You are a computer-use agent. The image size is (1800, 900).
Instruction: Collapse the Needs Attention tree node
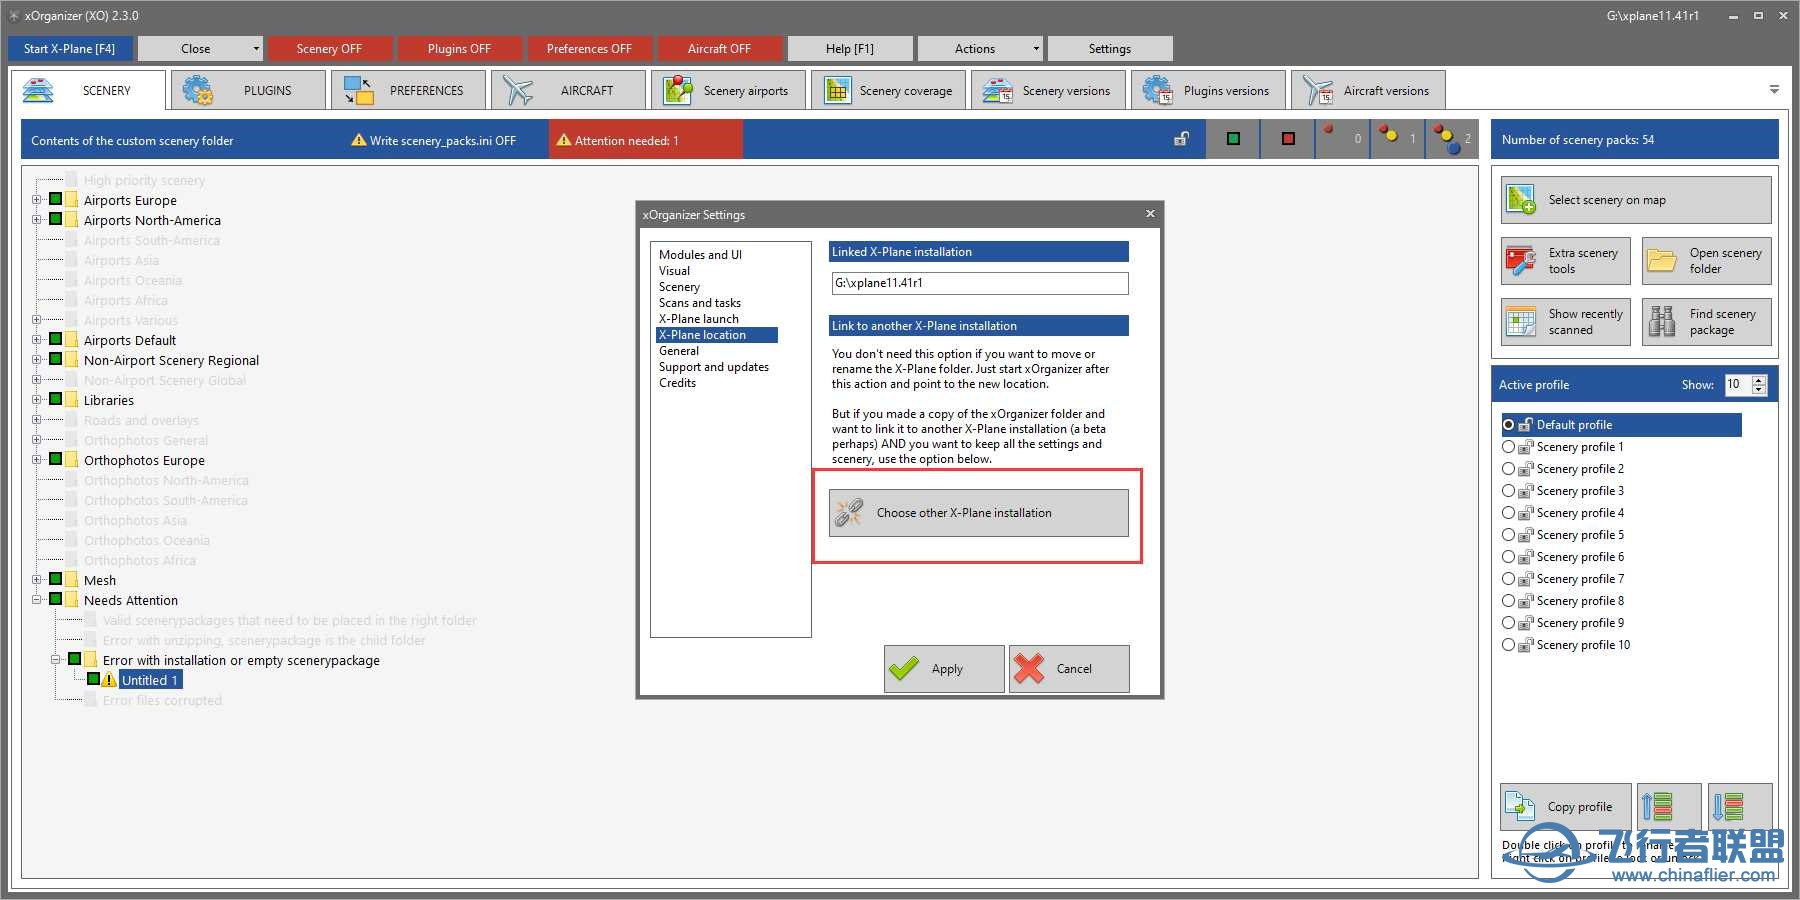tap(37, 600)
